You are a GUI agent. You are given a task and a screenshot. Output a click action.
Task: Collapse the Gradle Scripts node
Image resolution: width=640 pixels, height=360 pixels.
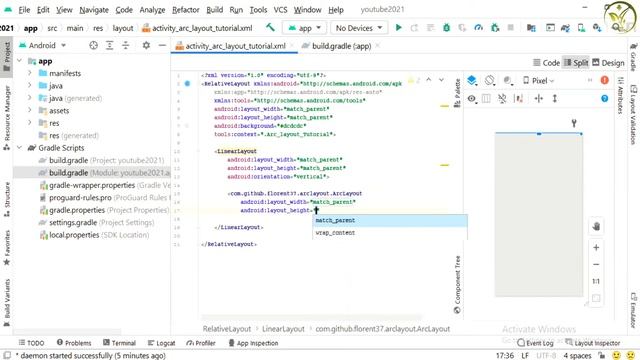point(19,147)
